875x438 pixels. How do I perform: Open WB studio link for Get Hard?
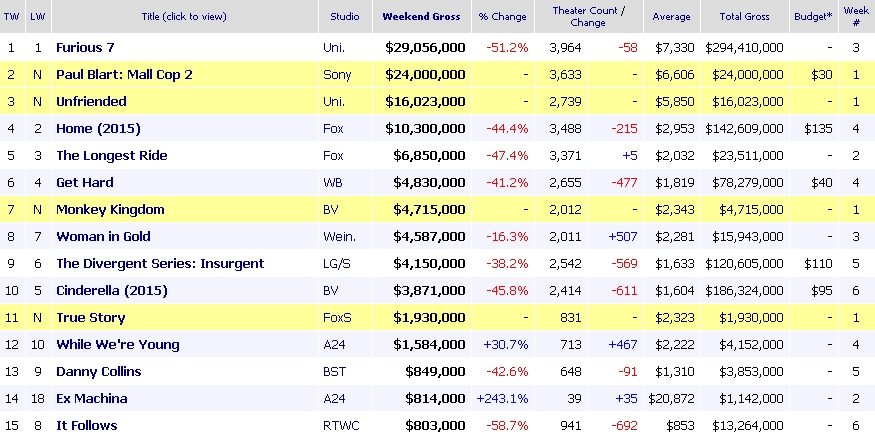click(x=333, y=182)
